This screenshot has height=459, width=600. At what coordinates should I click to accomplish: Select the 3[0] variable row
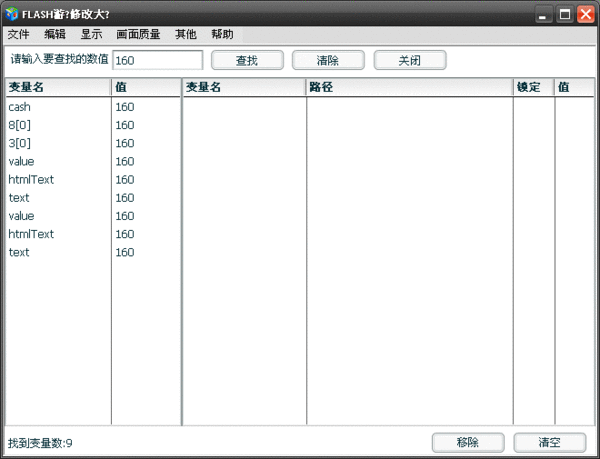(93, 143)
